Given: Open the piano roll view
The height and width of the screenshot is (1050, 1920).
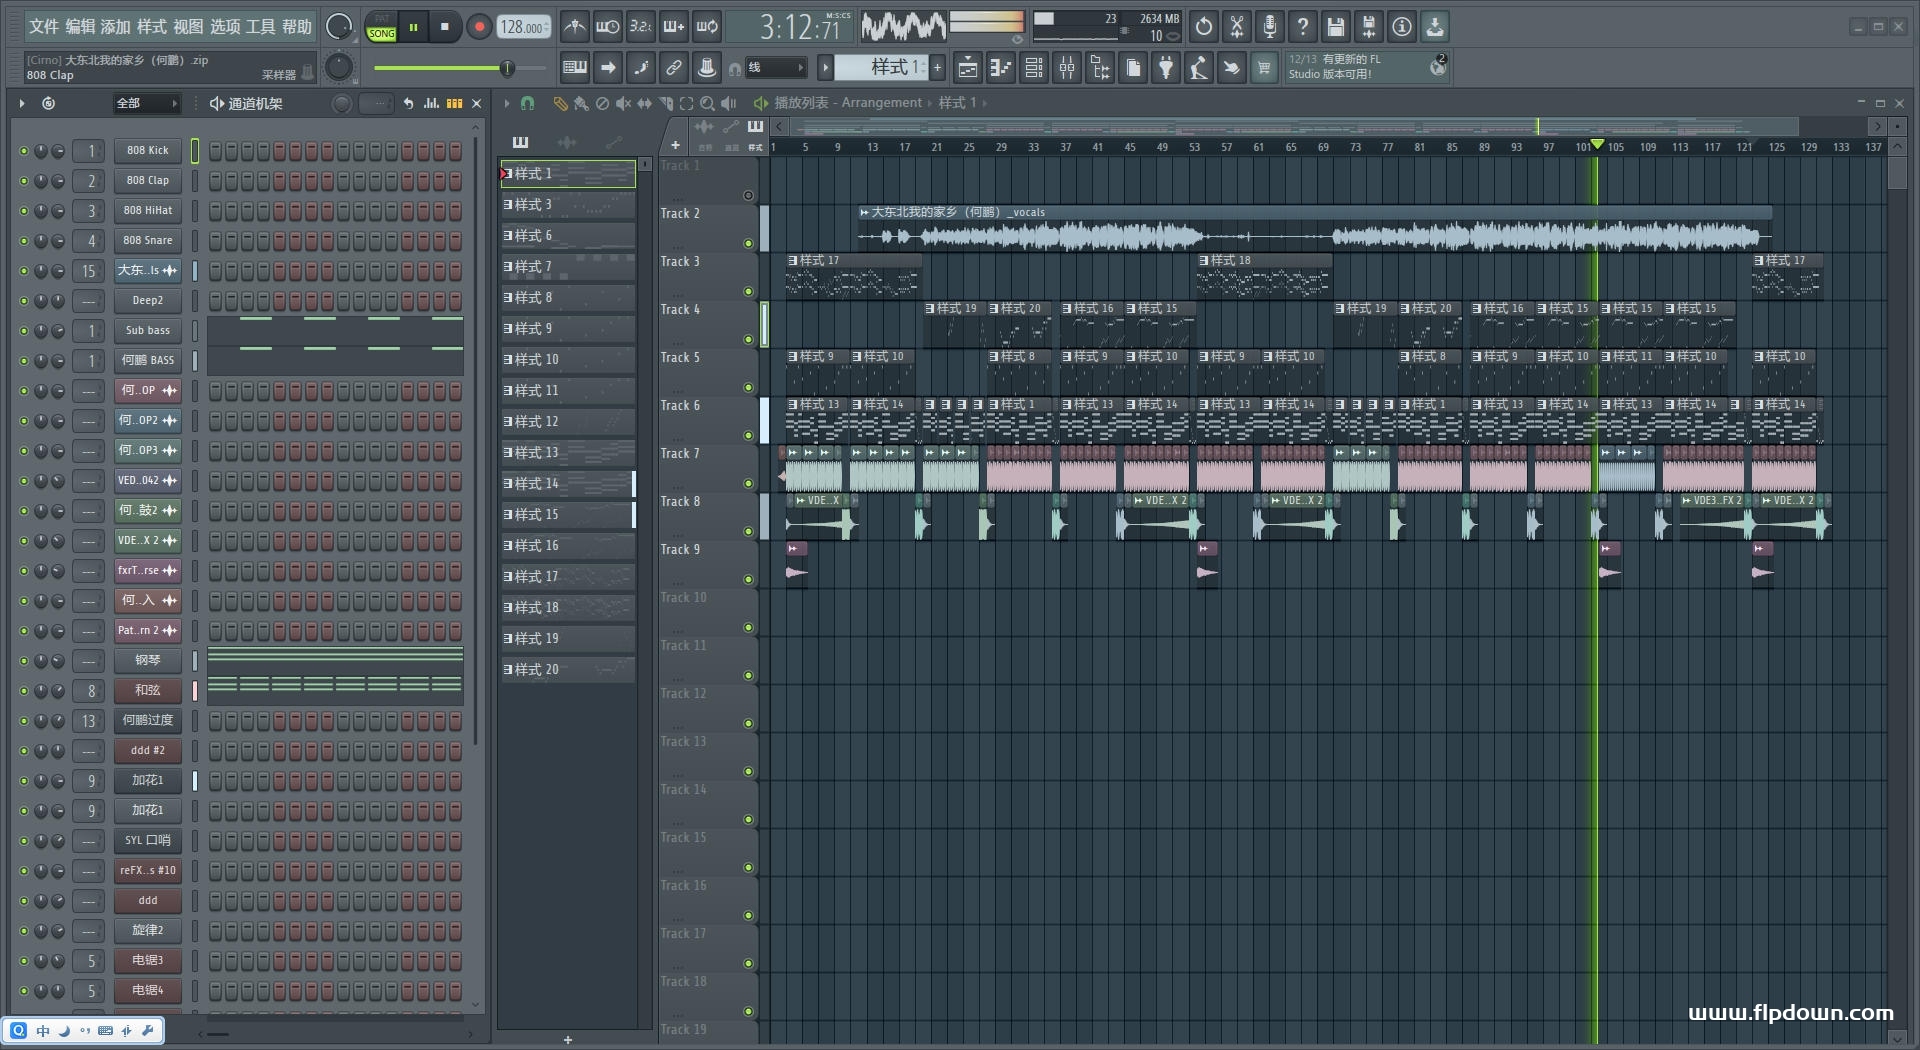Looking at the screenshot, I should [1000, 68].
